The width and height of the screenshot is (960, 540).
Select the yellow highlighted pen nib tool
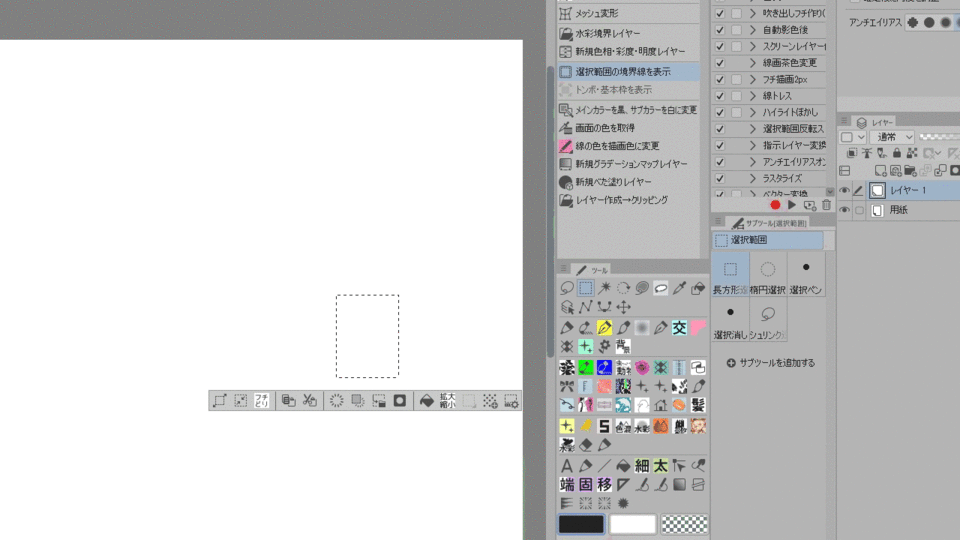[x=604, y=328]
